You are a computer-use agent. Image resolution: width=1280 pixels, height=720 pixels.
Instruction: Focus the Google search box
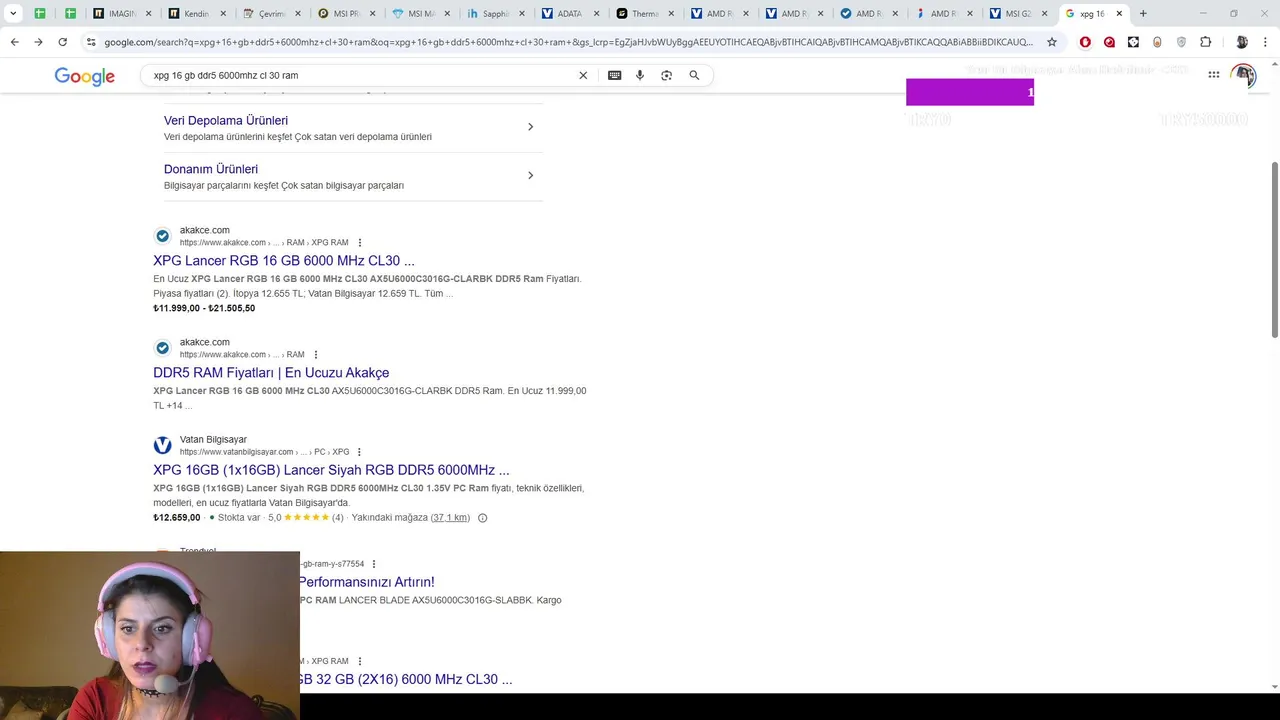click(x=360, y=75)
